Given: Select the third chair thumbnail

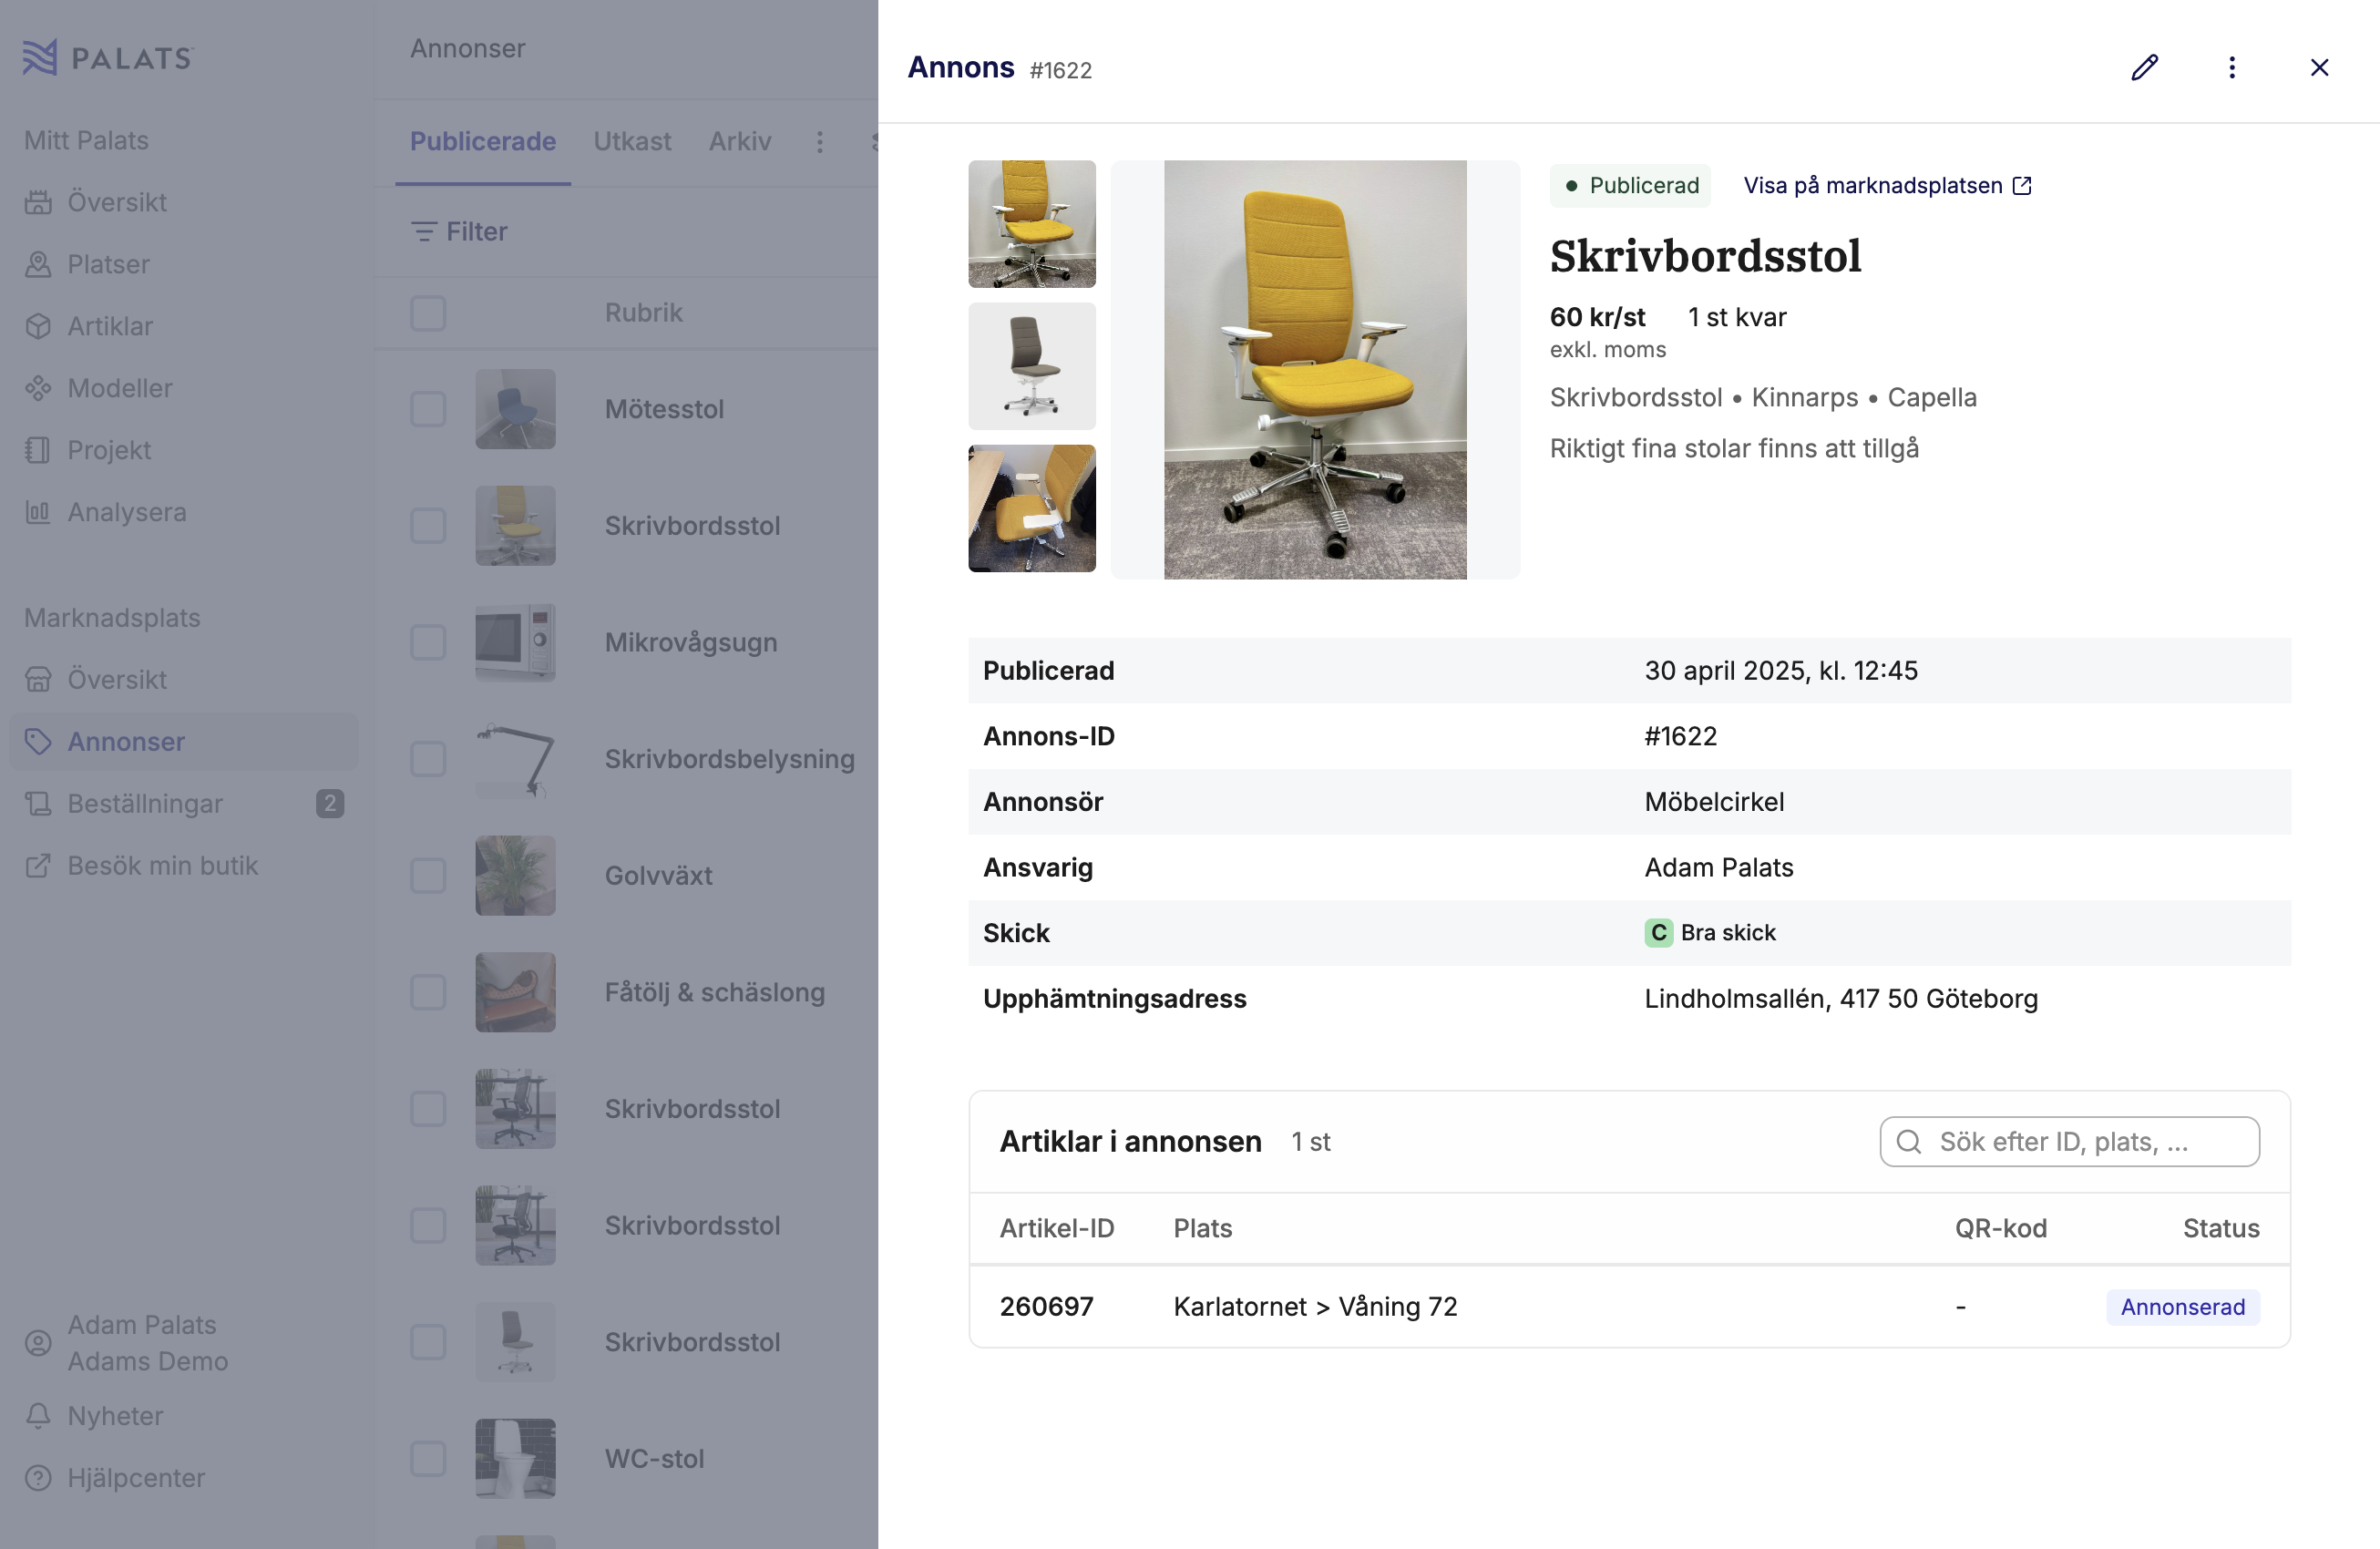Looking at the screenshot, I should [1031, 508].
